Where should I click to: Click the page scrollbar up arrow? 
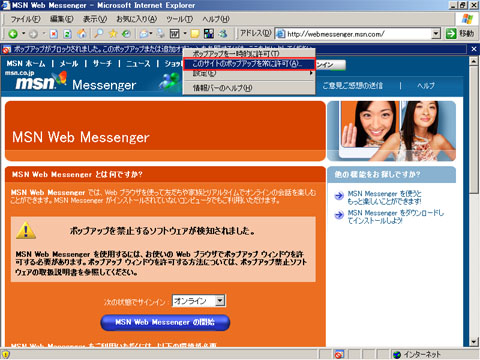[474, 62]
